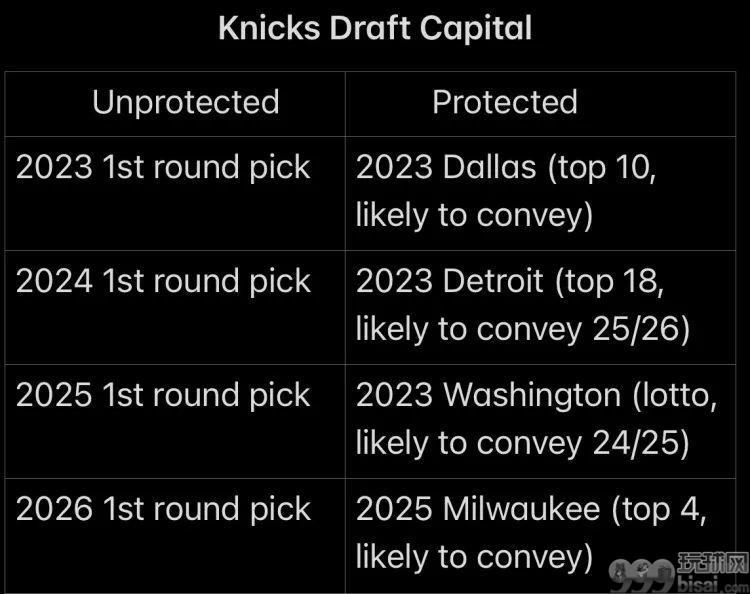Viewport: 750px width, 594px height.
Task: Click the Knicks Draft Capital title
Action: point(375,28)
